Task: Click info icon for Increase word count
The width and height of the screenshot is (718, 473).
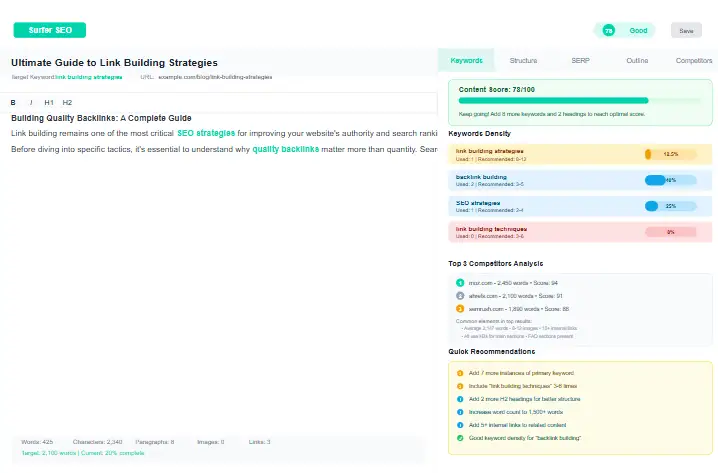Action: click(460, 412)
